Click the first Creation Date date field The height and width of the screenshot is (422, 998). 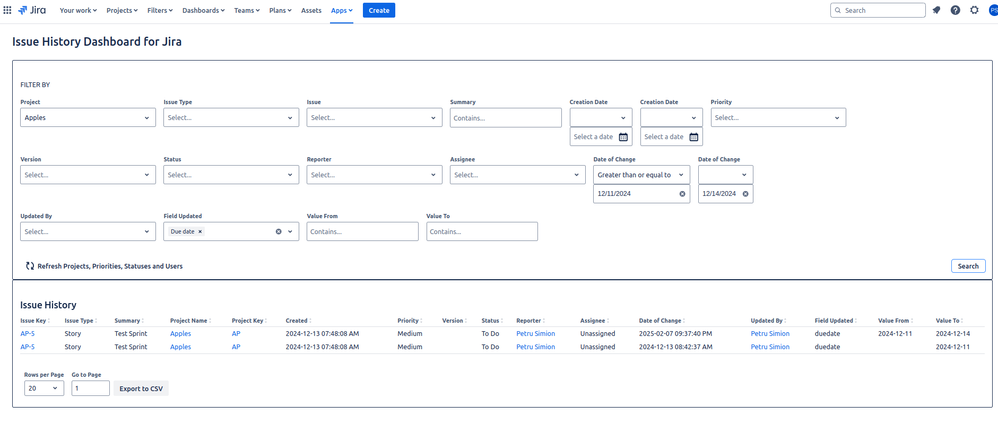pyautogui.click(x=601, y=137)
